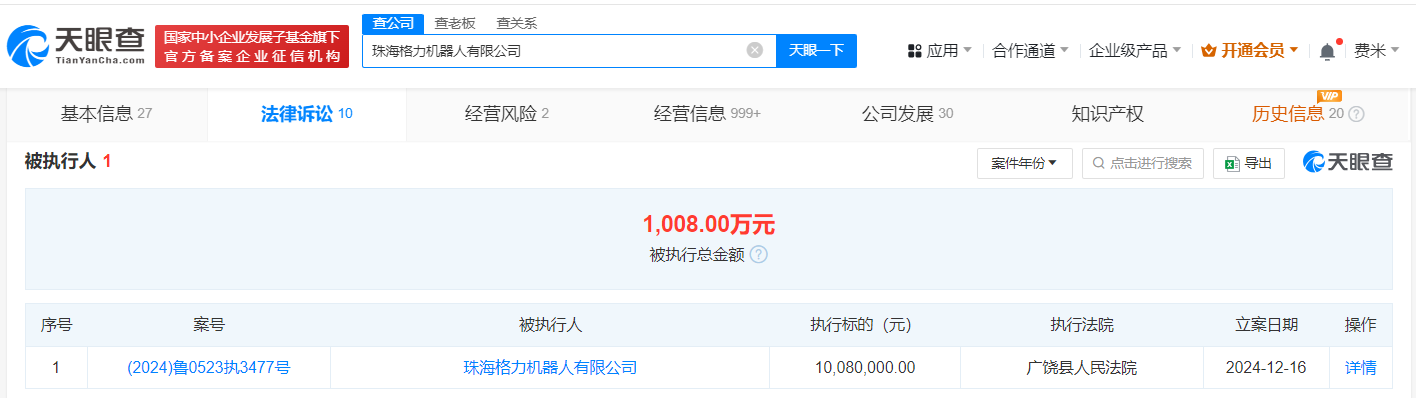Open case link (2024)鲁0523执3477号
The image size is (1416, 398).
click(x=209, y=368)
